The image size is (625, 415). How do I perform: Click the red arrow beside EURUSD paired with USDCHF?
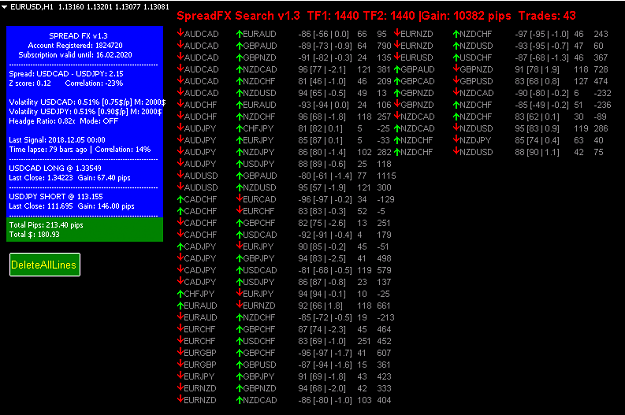[x=397, y=57]
